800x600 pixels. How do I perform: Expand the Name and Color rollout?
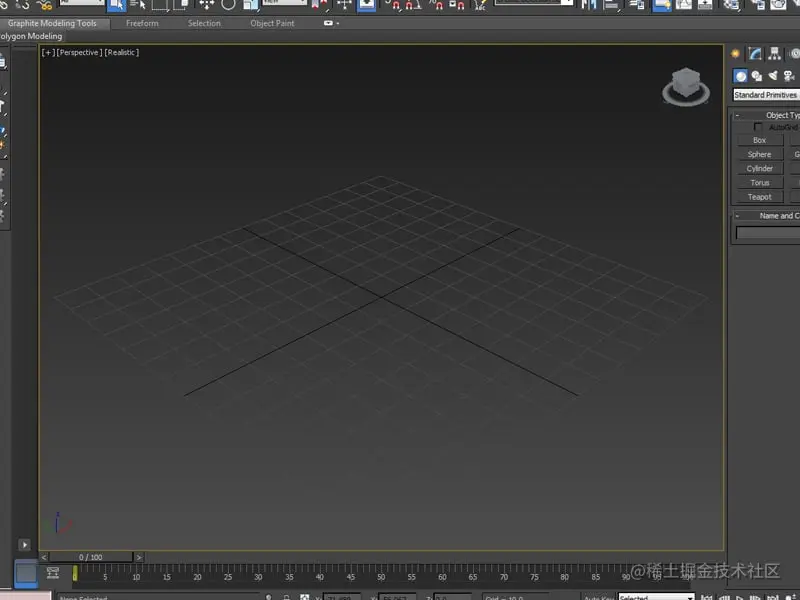point(737,215)
